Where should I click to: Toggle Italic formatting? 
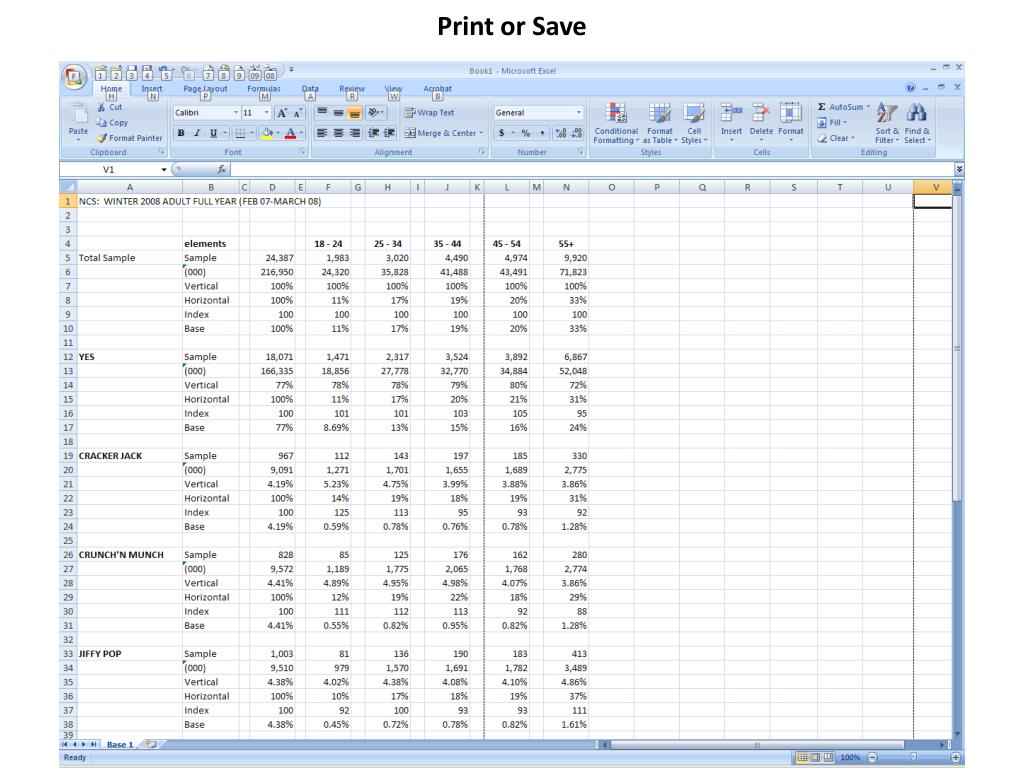pos(197,133)
